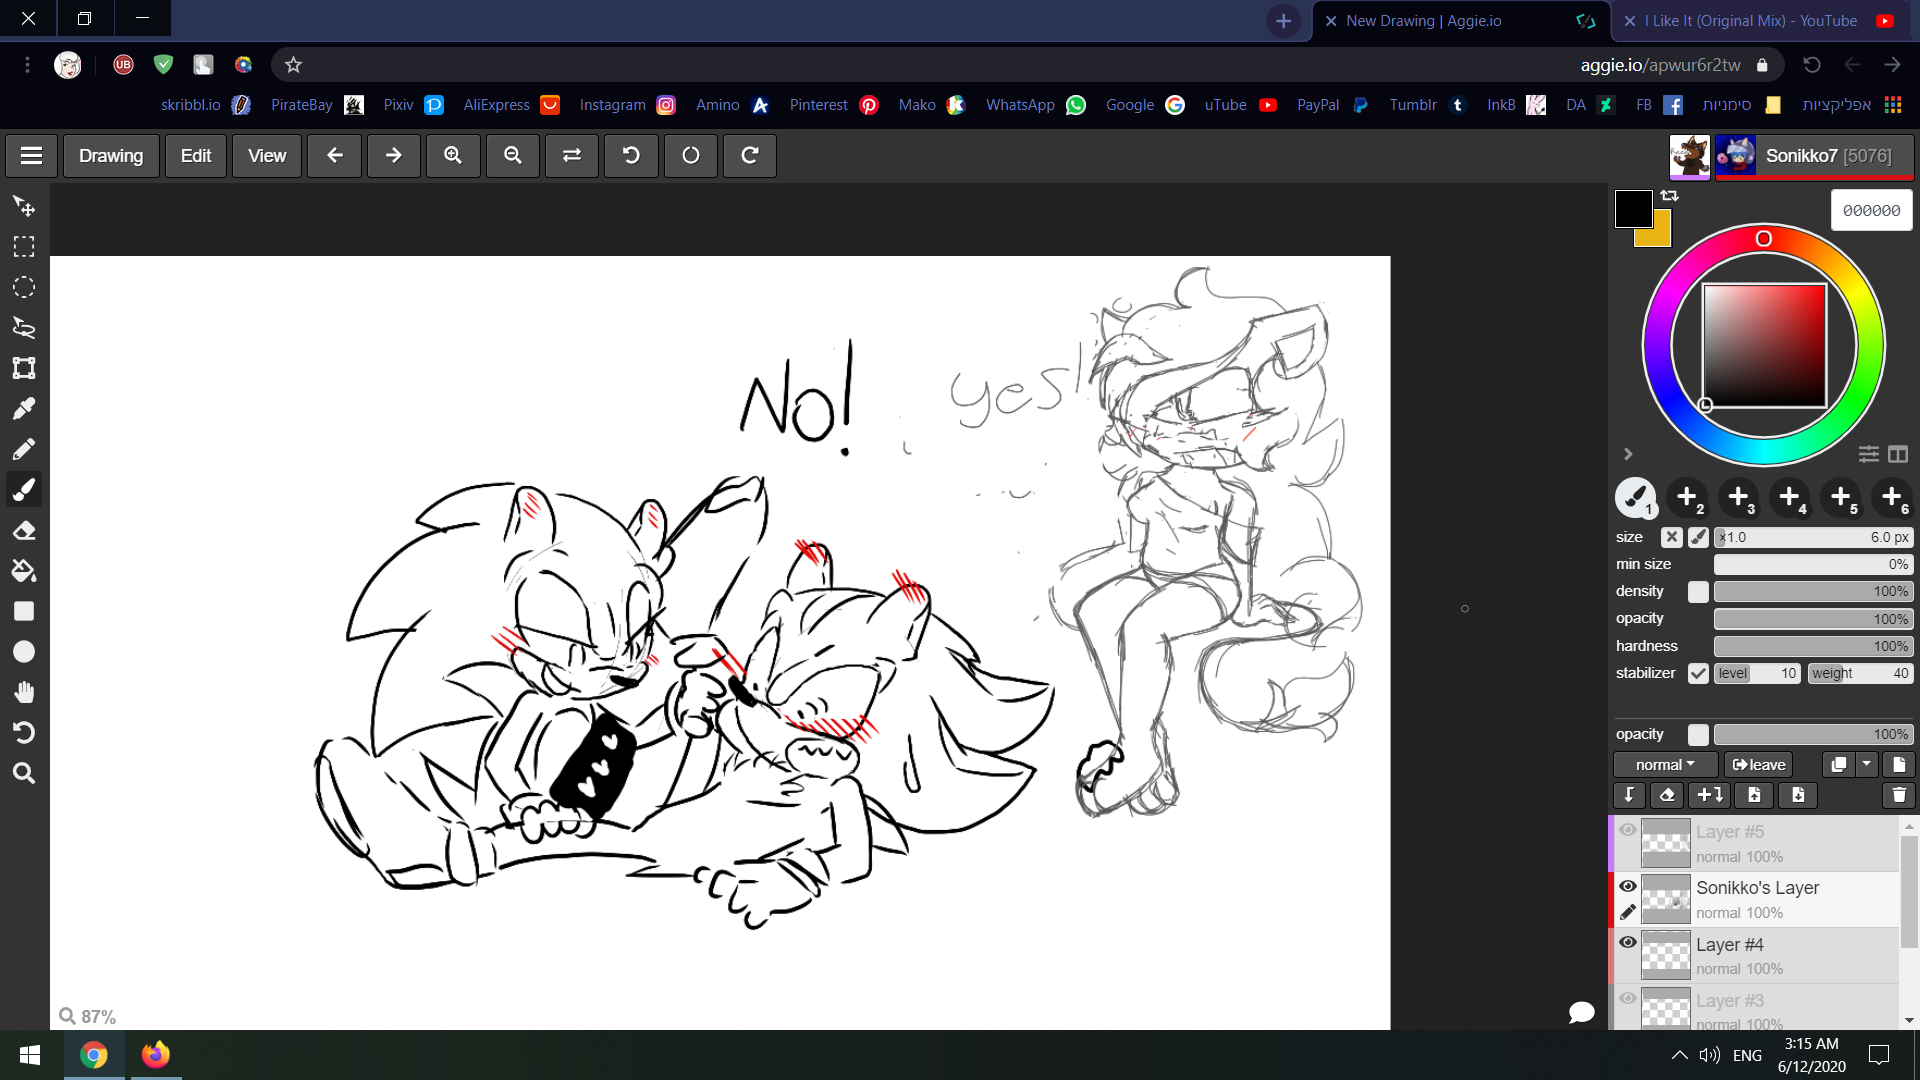Image resolution: width=1920 pixels, height=1080 pixels.
Task: Show Layer #5 using eye icon
Action: point(1628,830)
